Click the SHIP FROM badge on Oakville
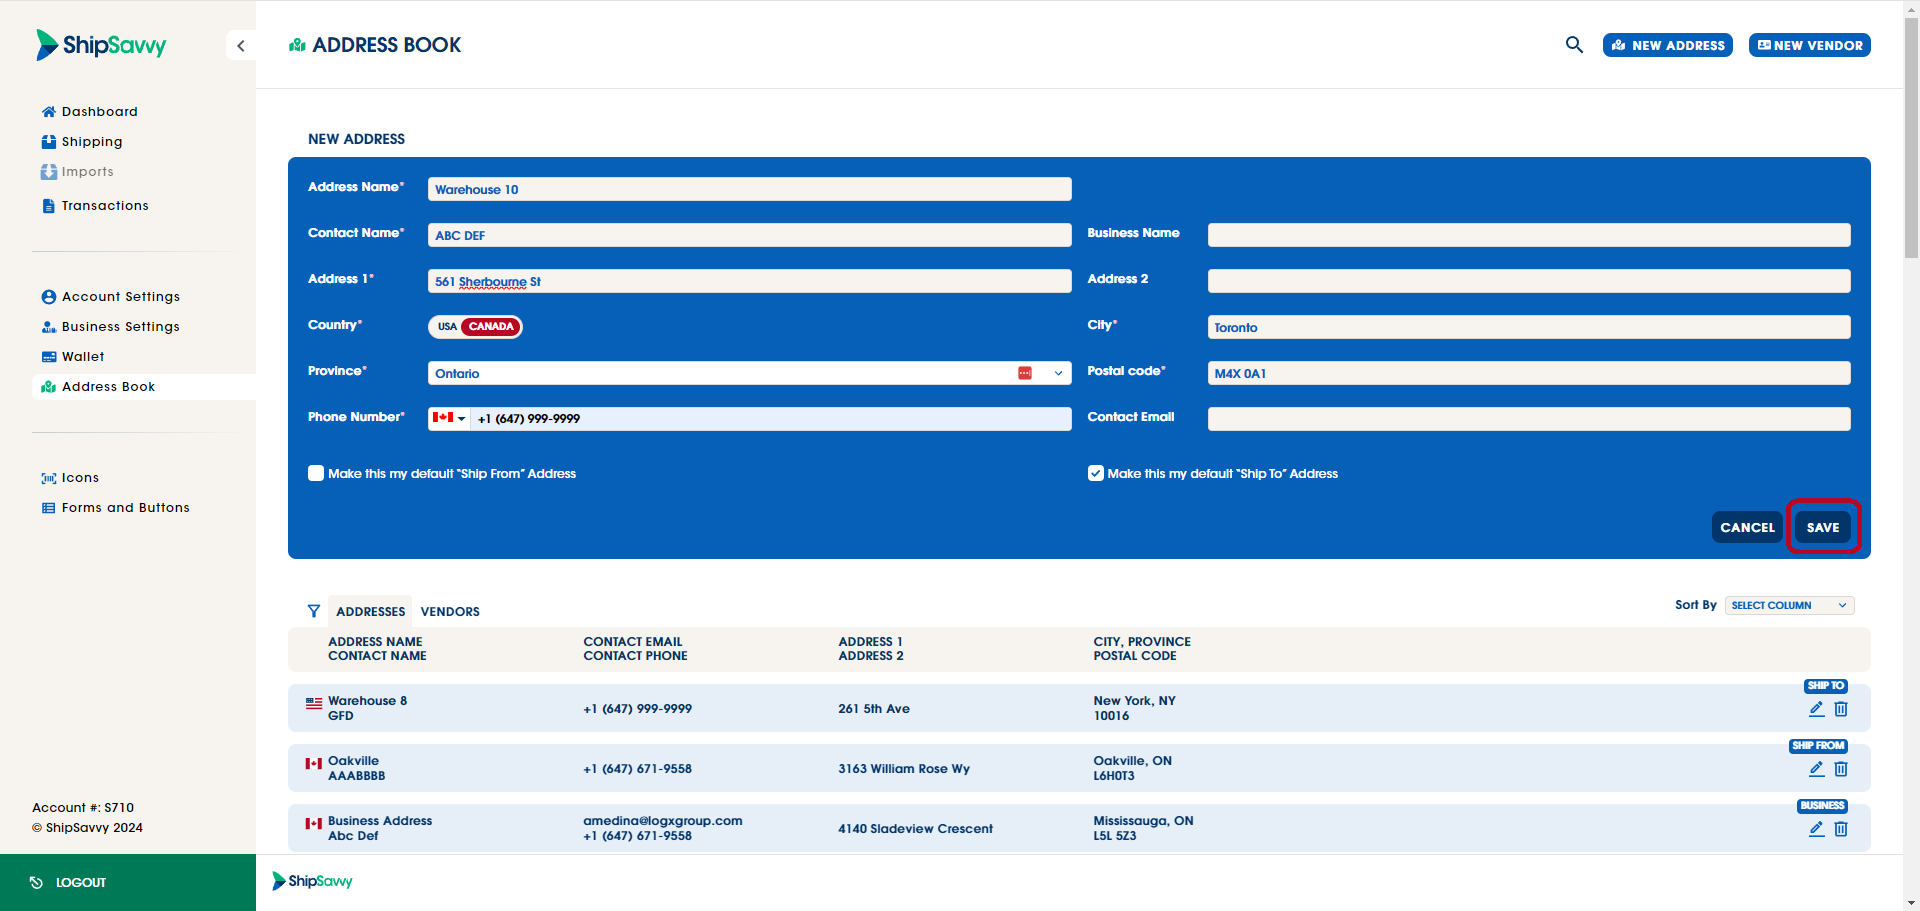 1818,746
